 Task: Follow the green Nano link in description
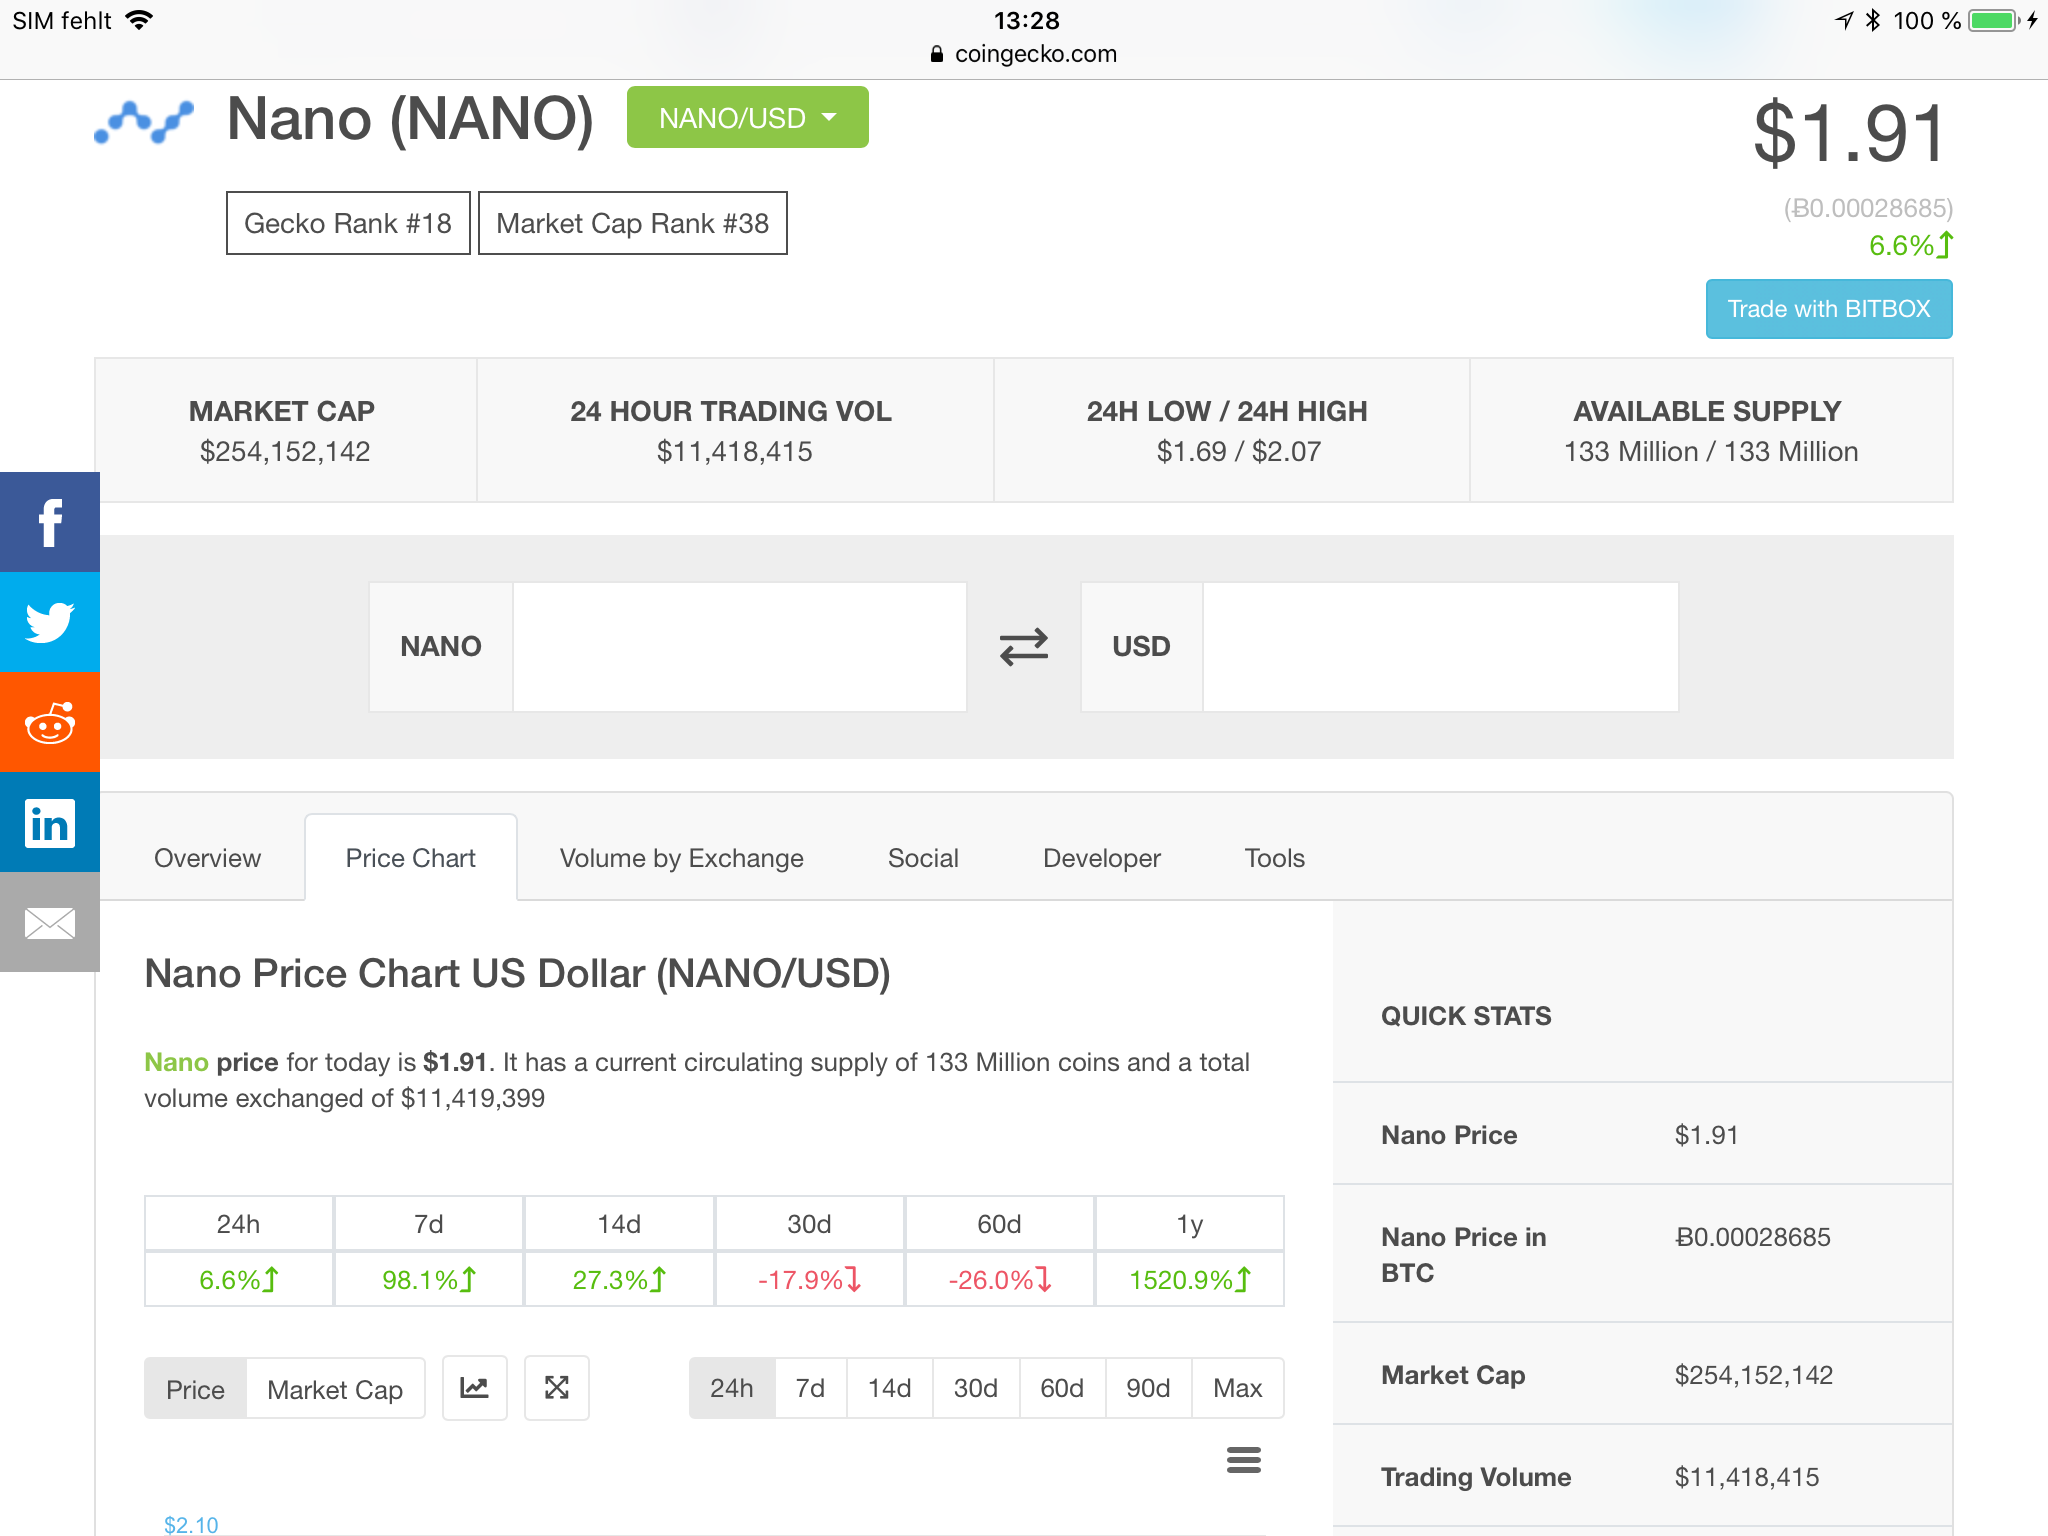176,1062
